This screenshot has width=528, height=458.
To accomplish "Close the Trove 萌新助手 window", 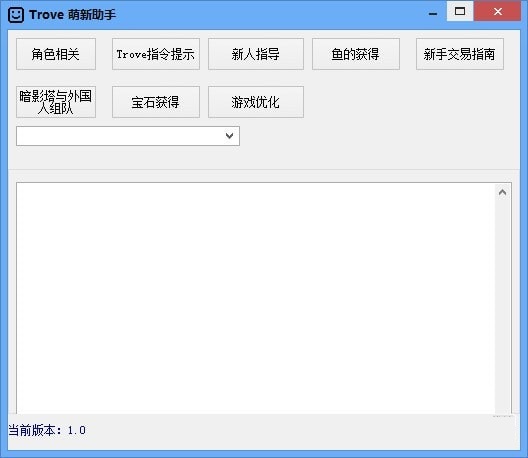I will click(497, 11).
